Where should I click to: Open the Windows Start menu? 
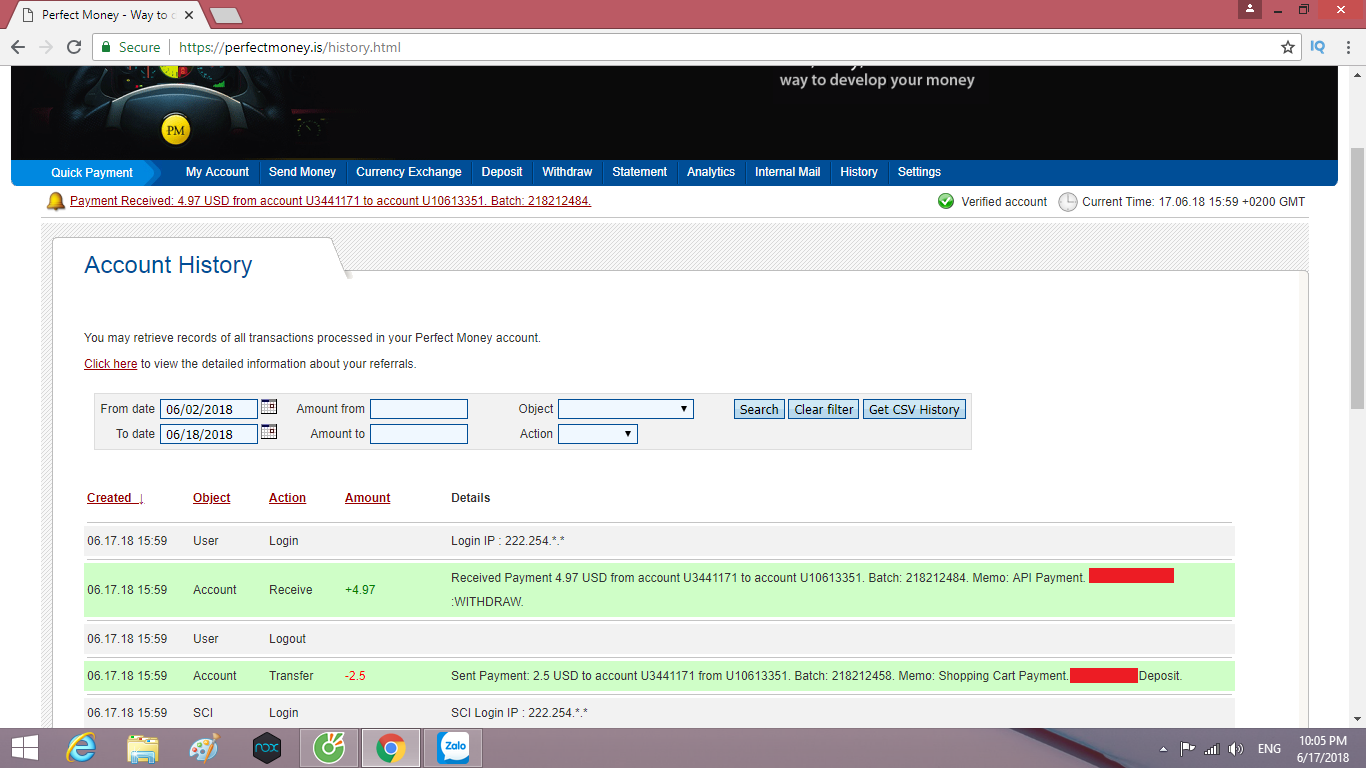(x=24, y=748)
